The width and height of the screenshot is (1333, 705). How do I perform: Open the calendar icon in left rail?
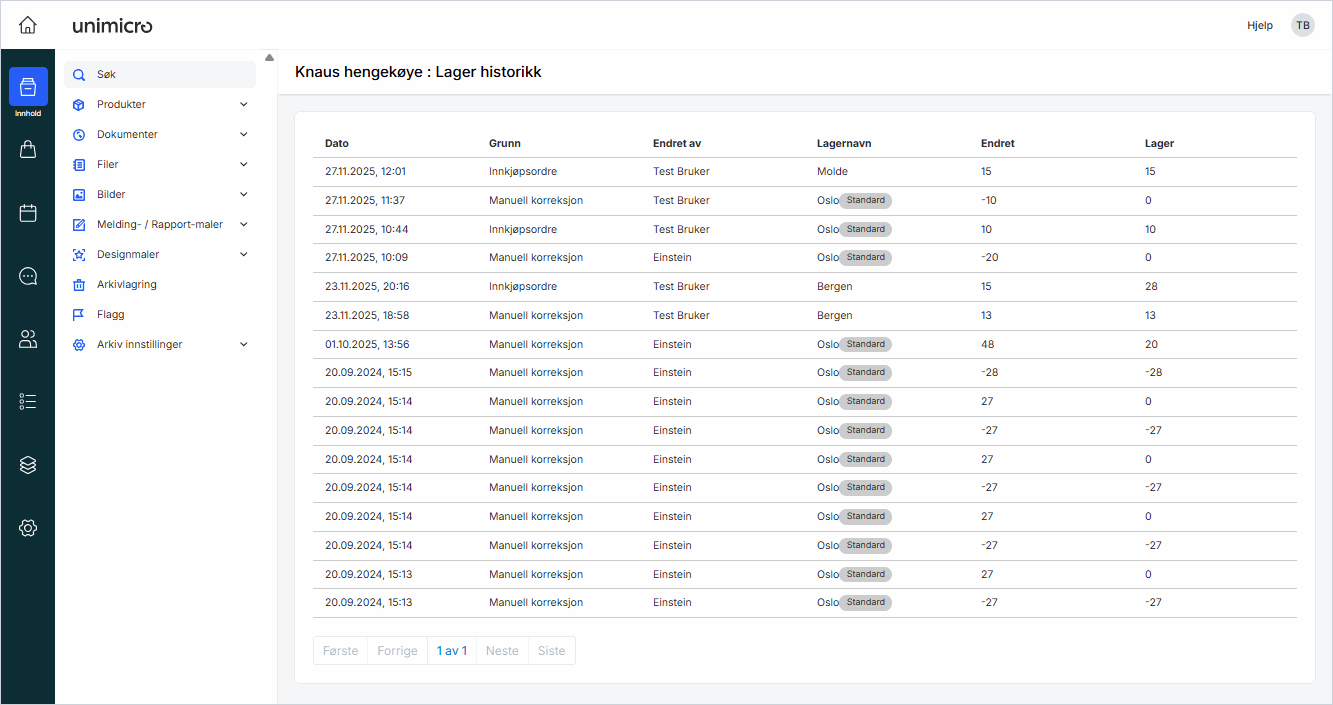tap(28, 213)
